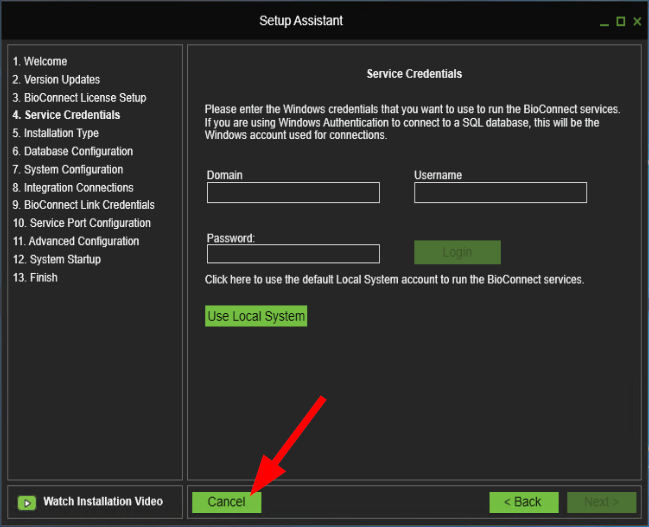This screenshot has height=527, width=649.
Task: Open the Installation Type step
Action: click(55, 134)
